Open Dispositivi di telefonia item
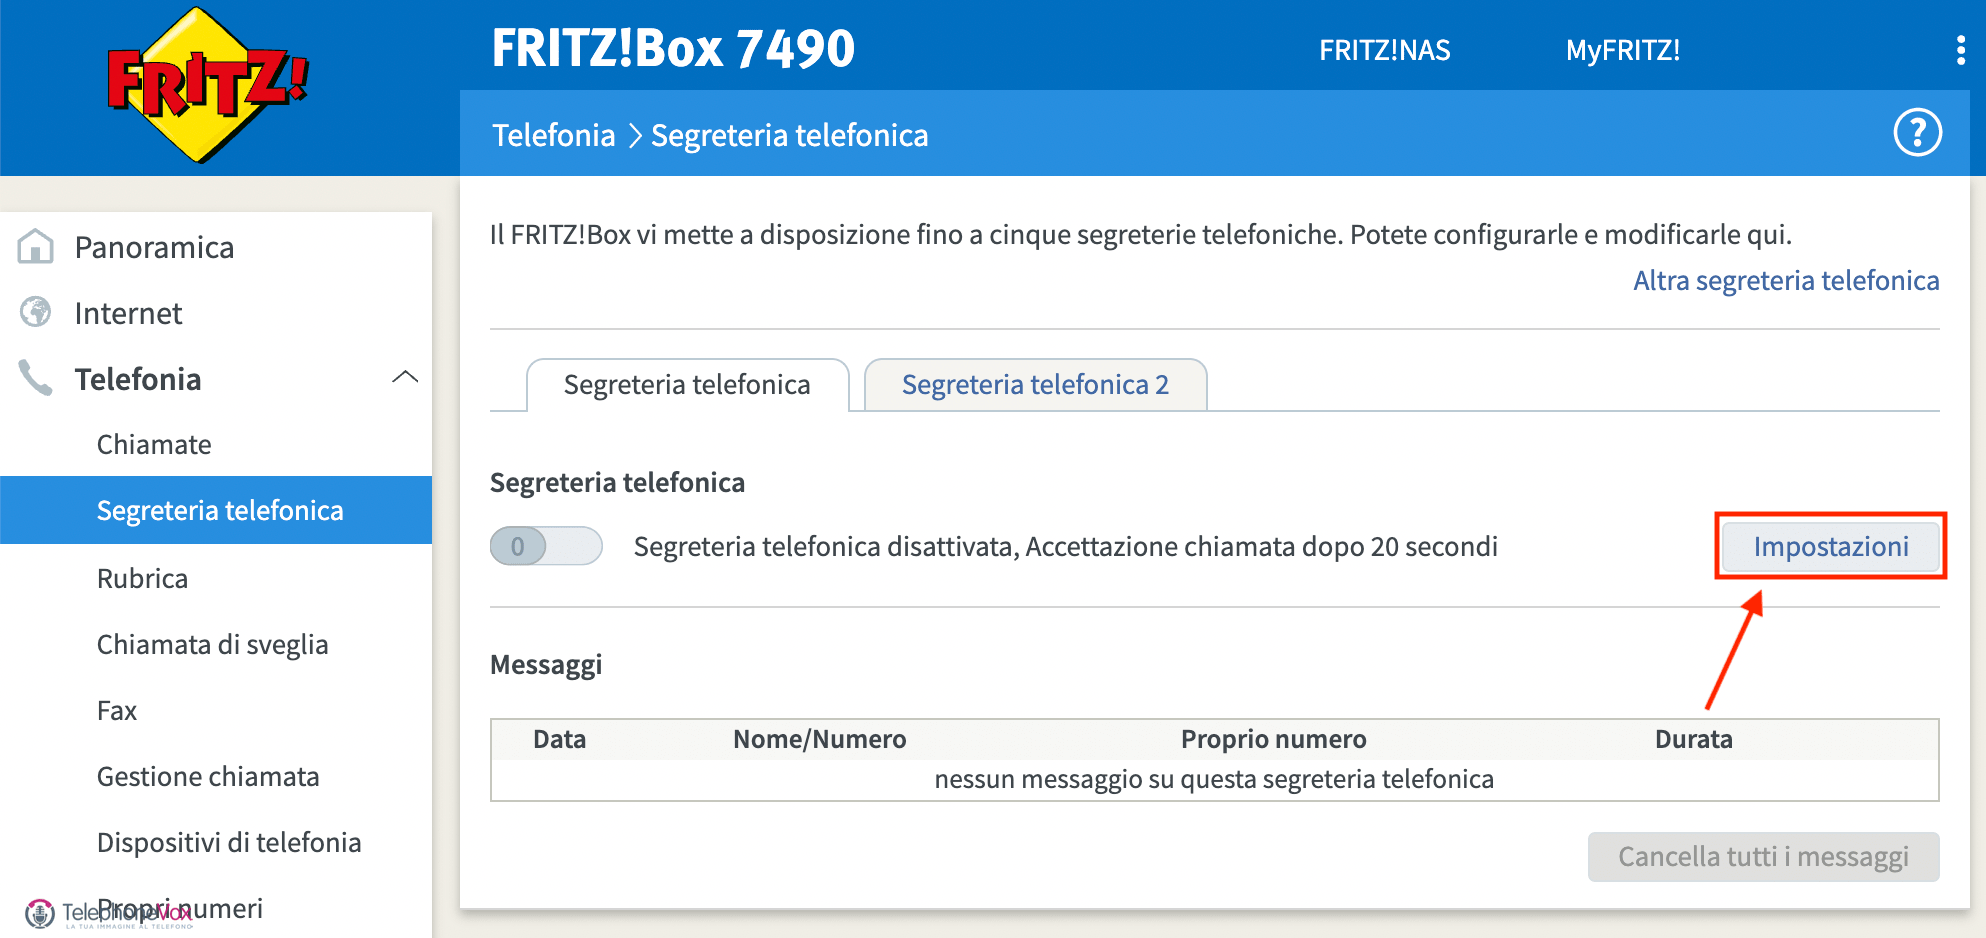This screenshot has height=938, width=1986. (229, 843)
